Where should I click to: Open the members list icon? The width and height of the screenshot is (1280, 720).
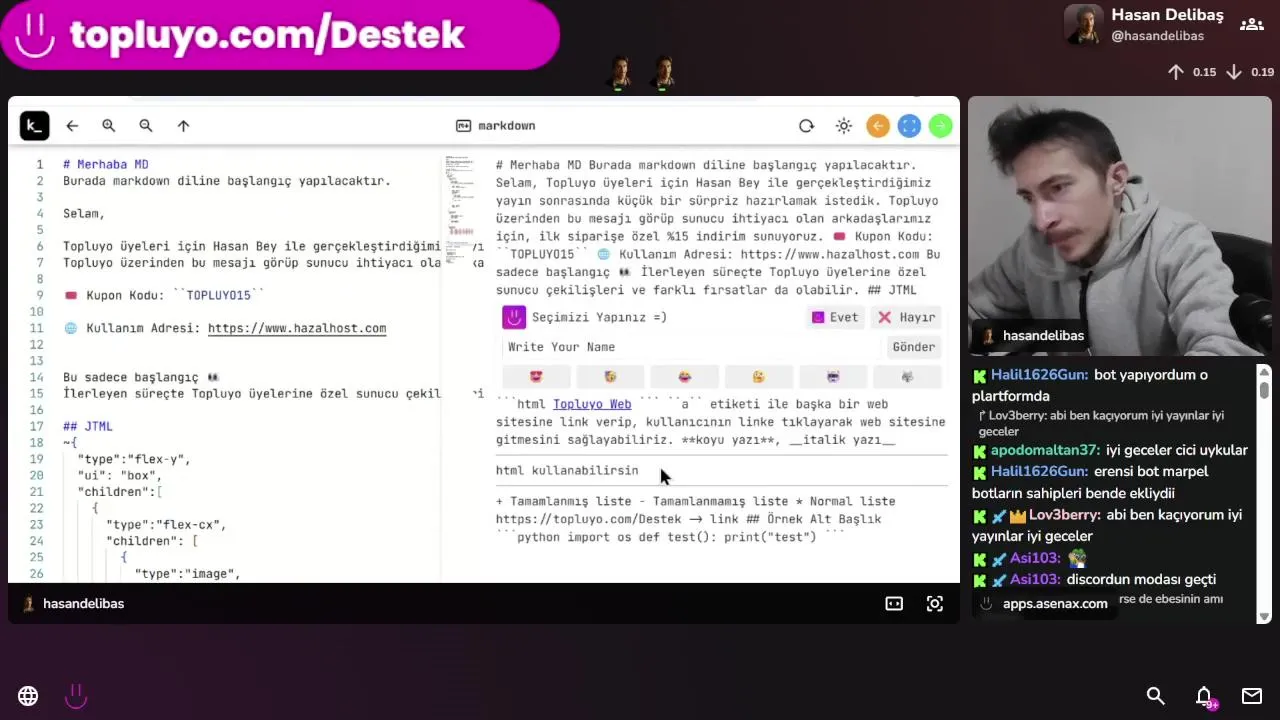[1251, 25]
